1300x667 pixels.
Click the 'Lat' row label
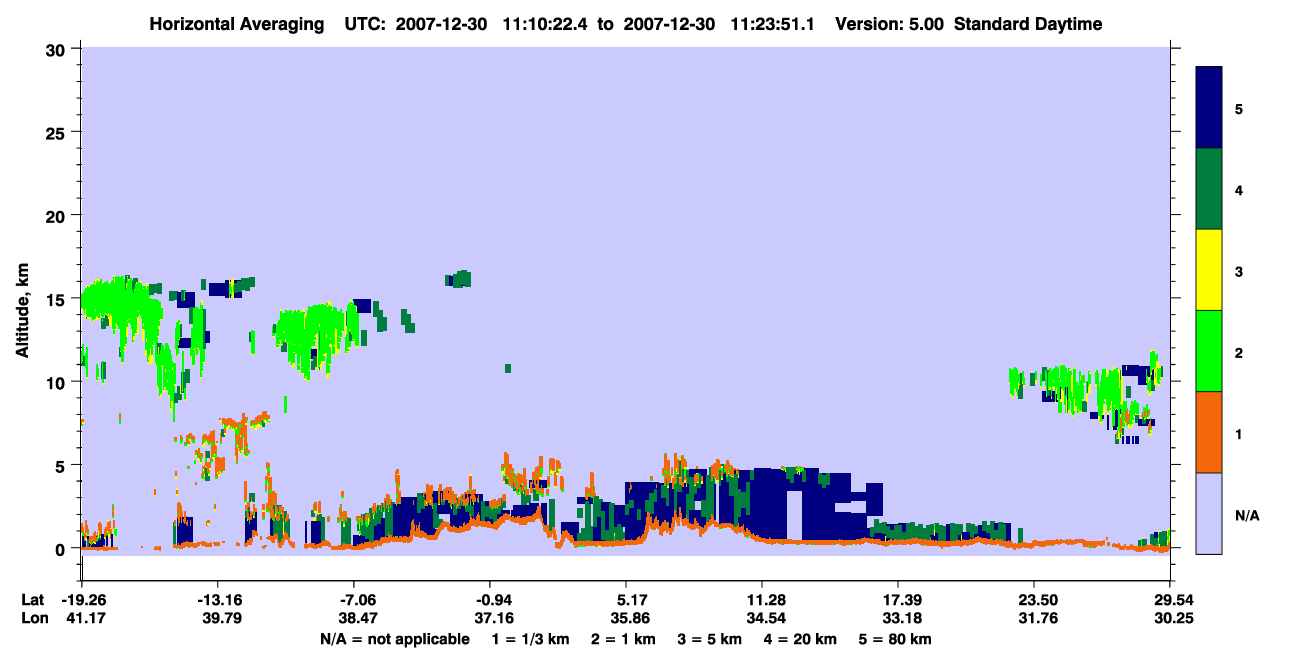(x=32, y=600)
